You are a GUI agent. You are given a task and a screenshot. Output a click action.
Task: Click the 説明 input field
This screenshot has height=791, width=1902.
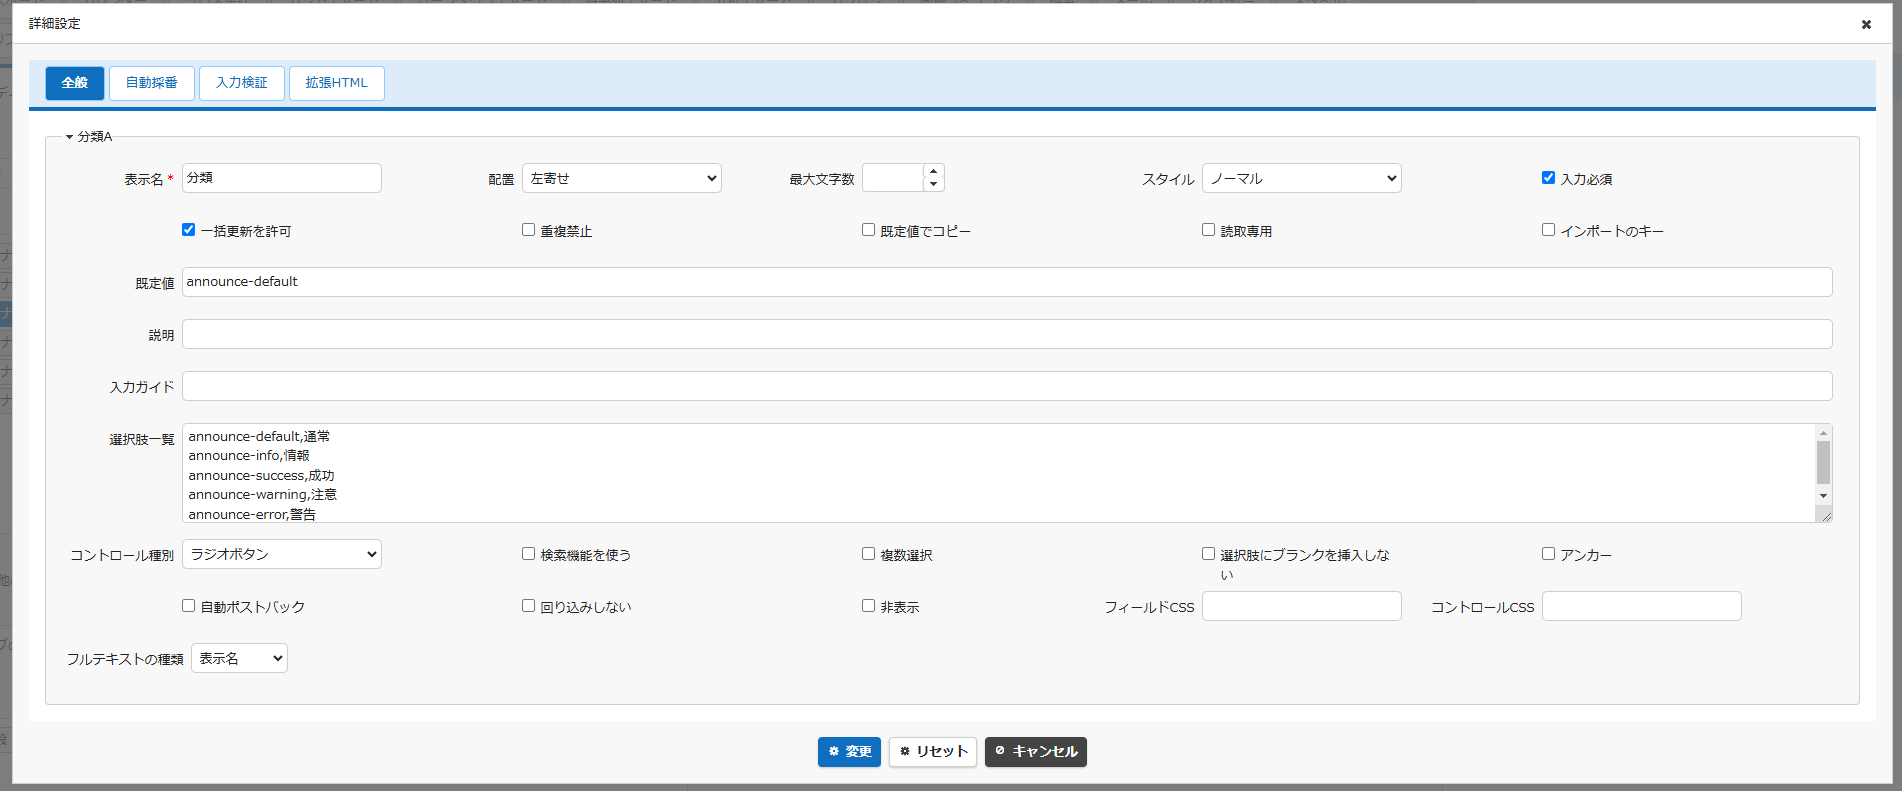[x=1007, y=334]
